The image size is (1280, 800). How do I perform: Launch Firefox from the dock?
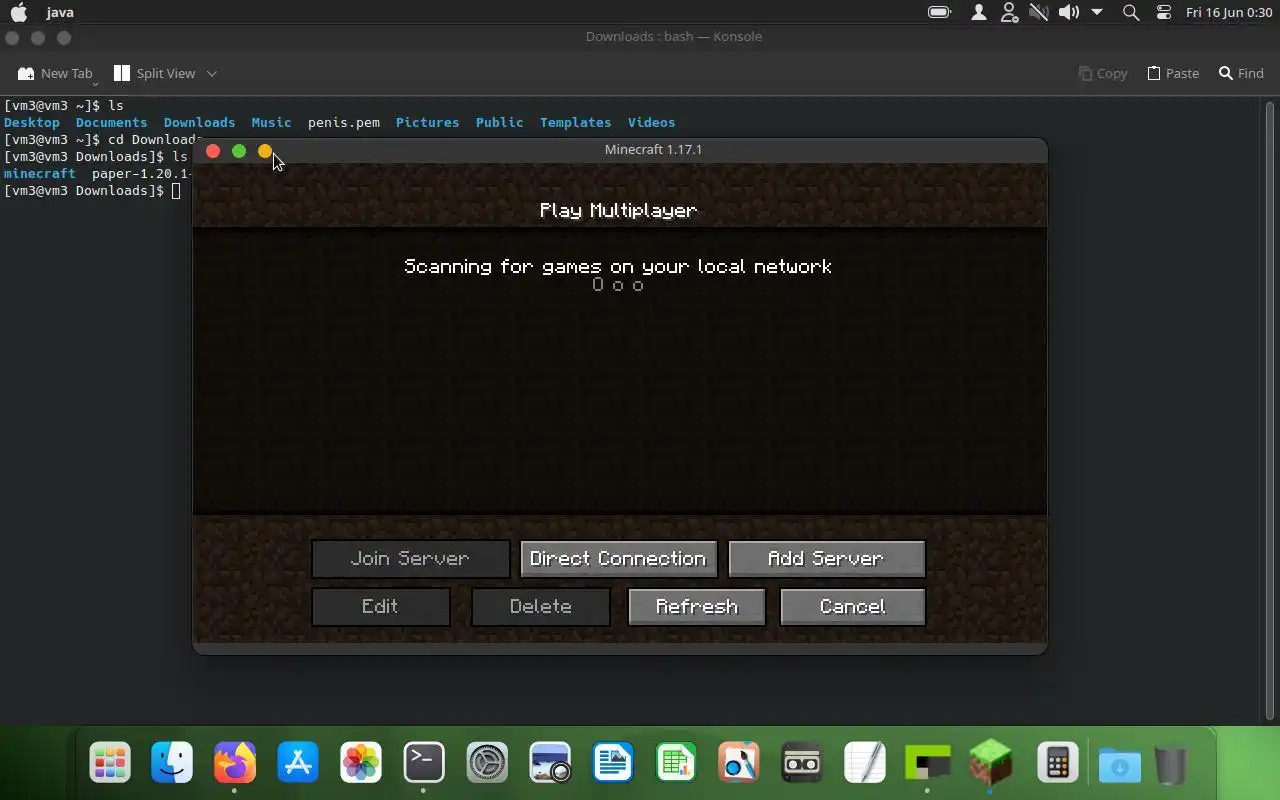(x=235, y=763)
